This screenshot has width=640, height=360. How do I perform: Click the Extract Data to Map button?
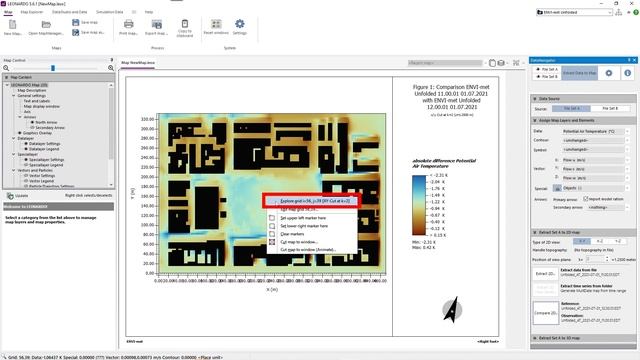580,73
